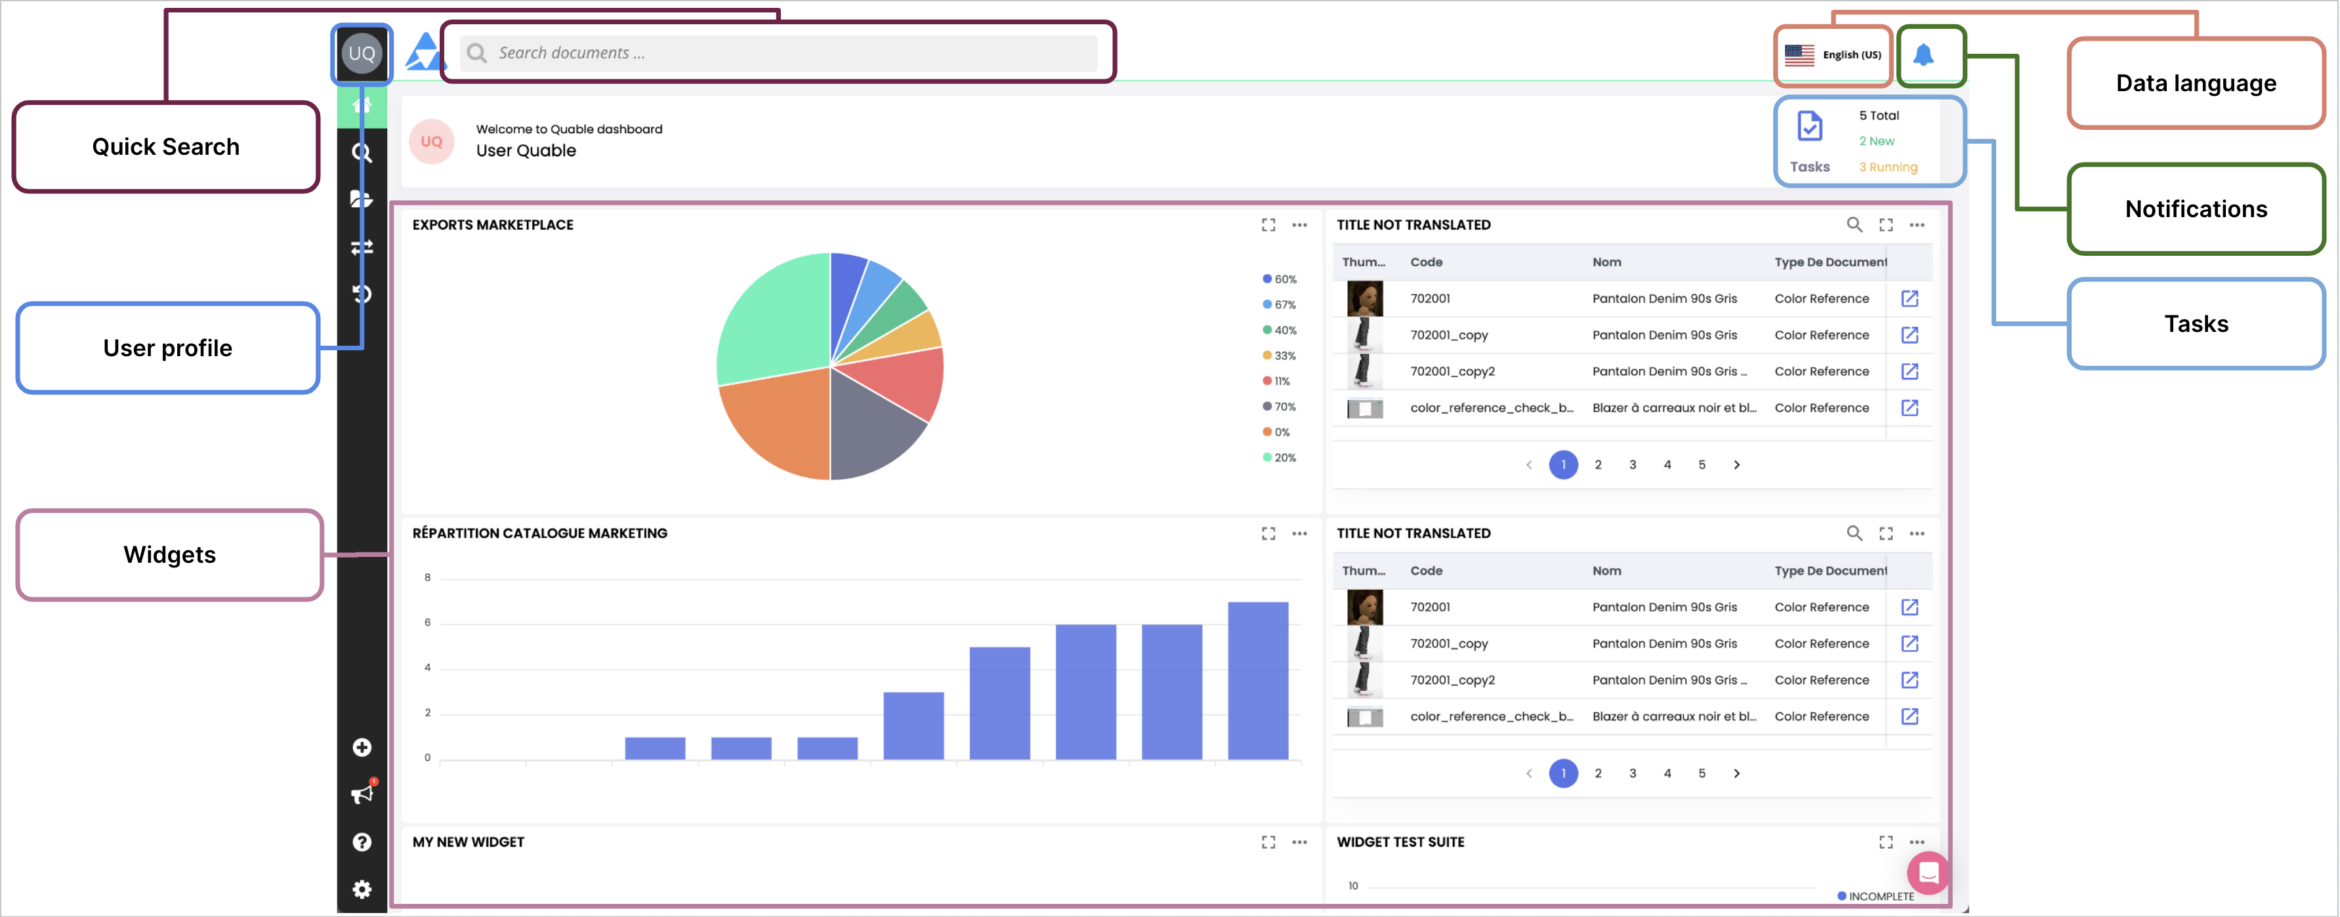Click the megaphone announcements icon
This screenshot has width=2340, height=917.
(362, 794)
